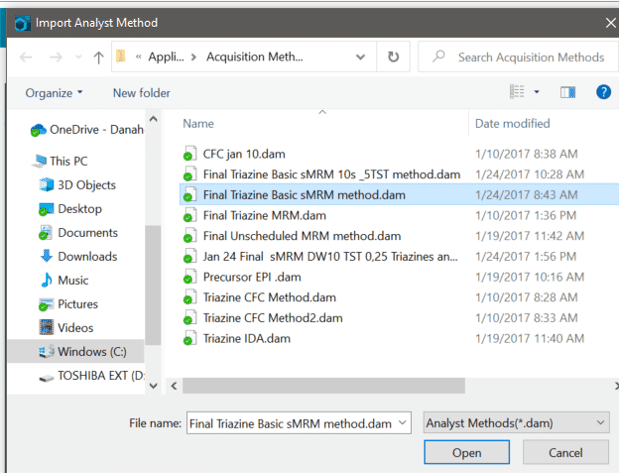Screen dimensions: 619x473
Task: Open recent locations chevron
Action: (x=79, y=57)
